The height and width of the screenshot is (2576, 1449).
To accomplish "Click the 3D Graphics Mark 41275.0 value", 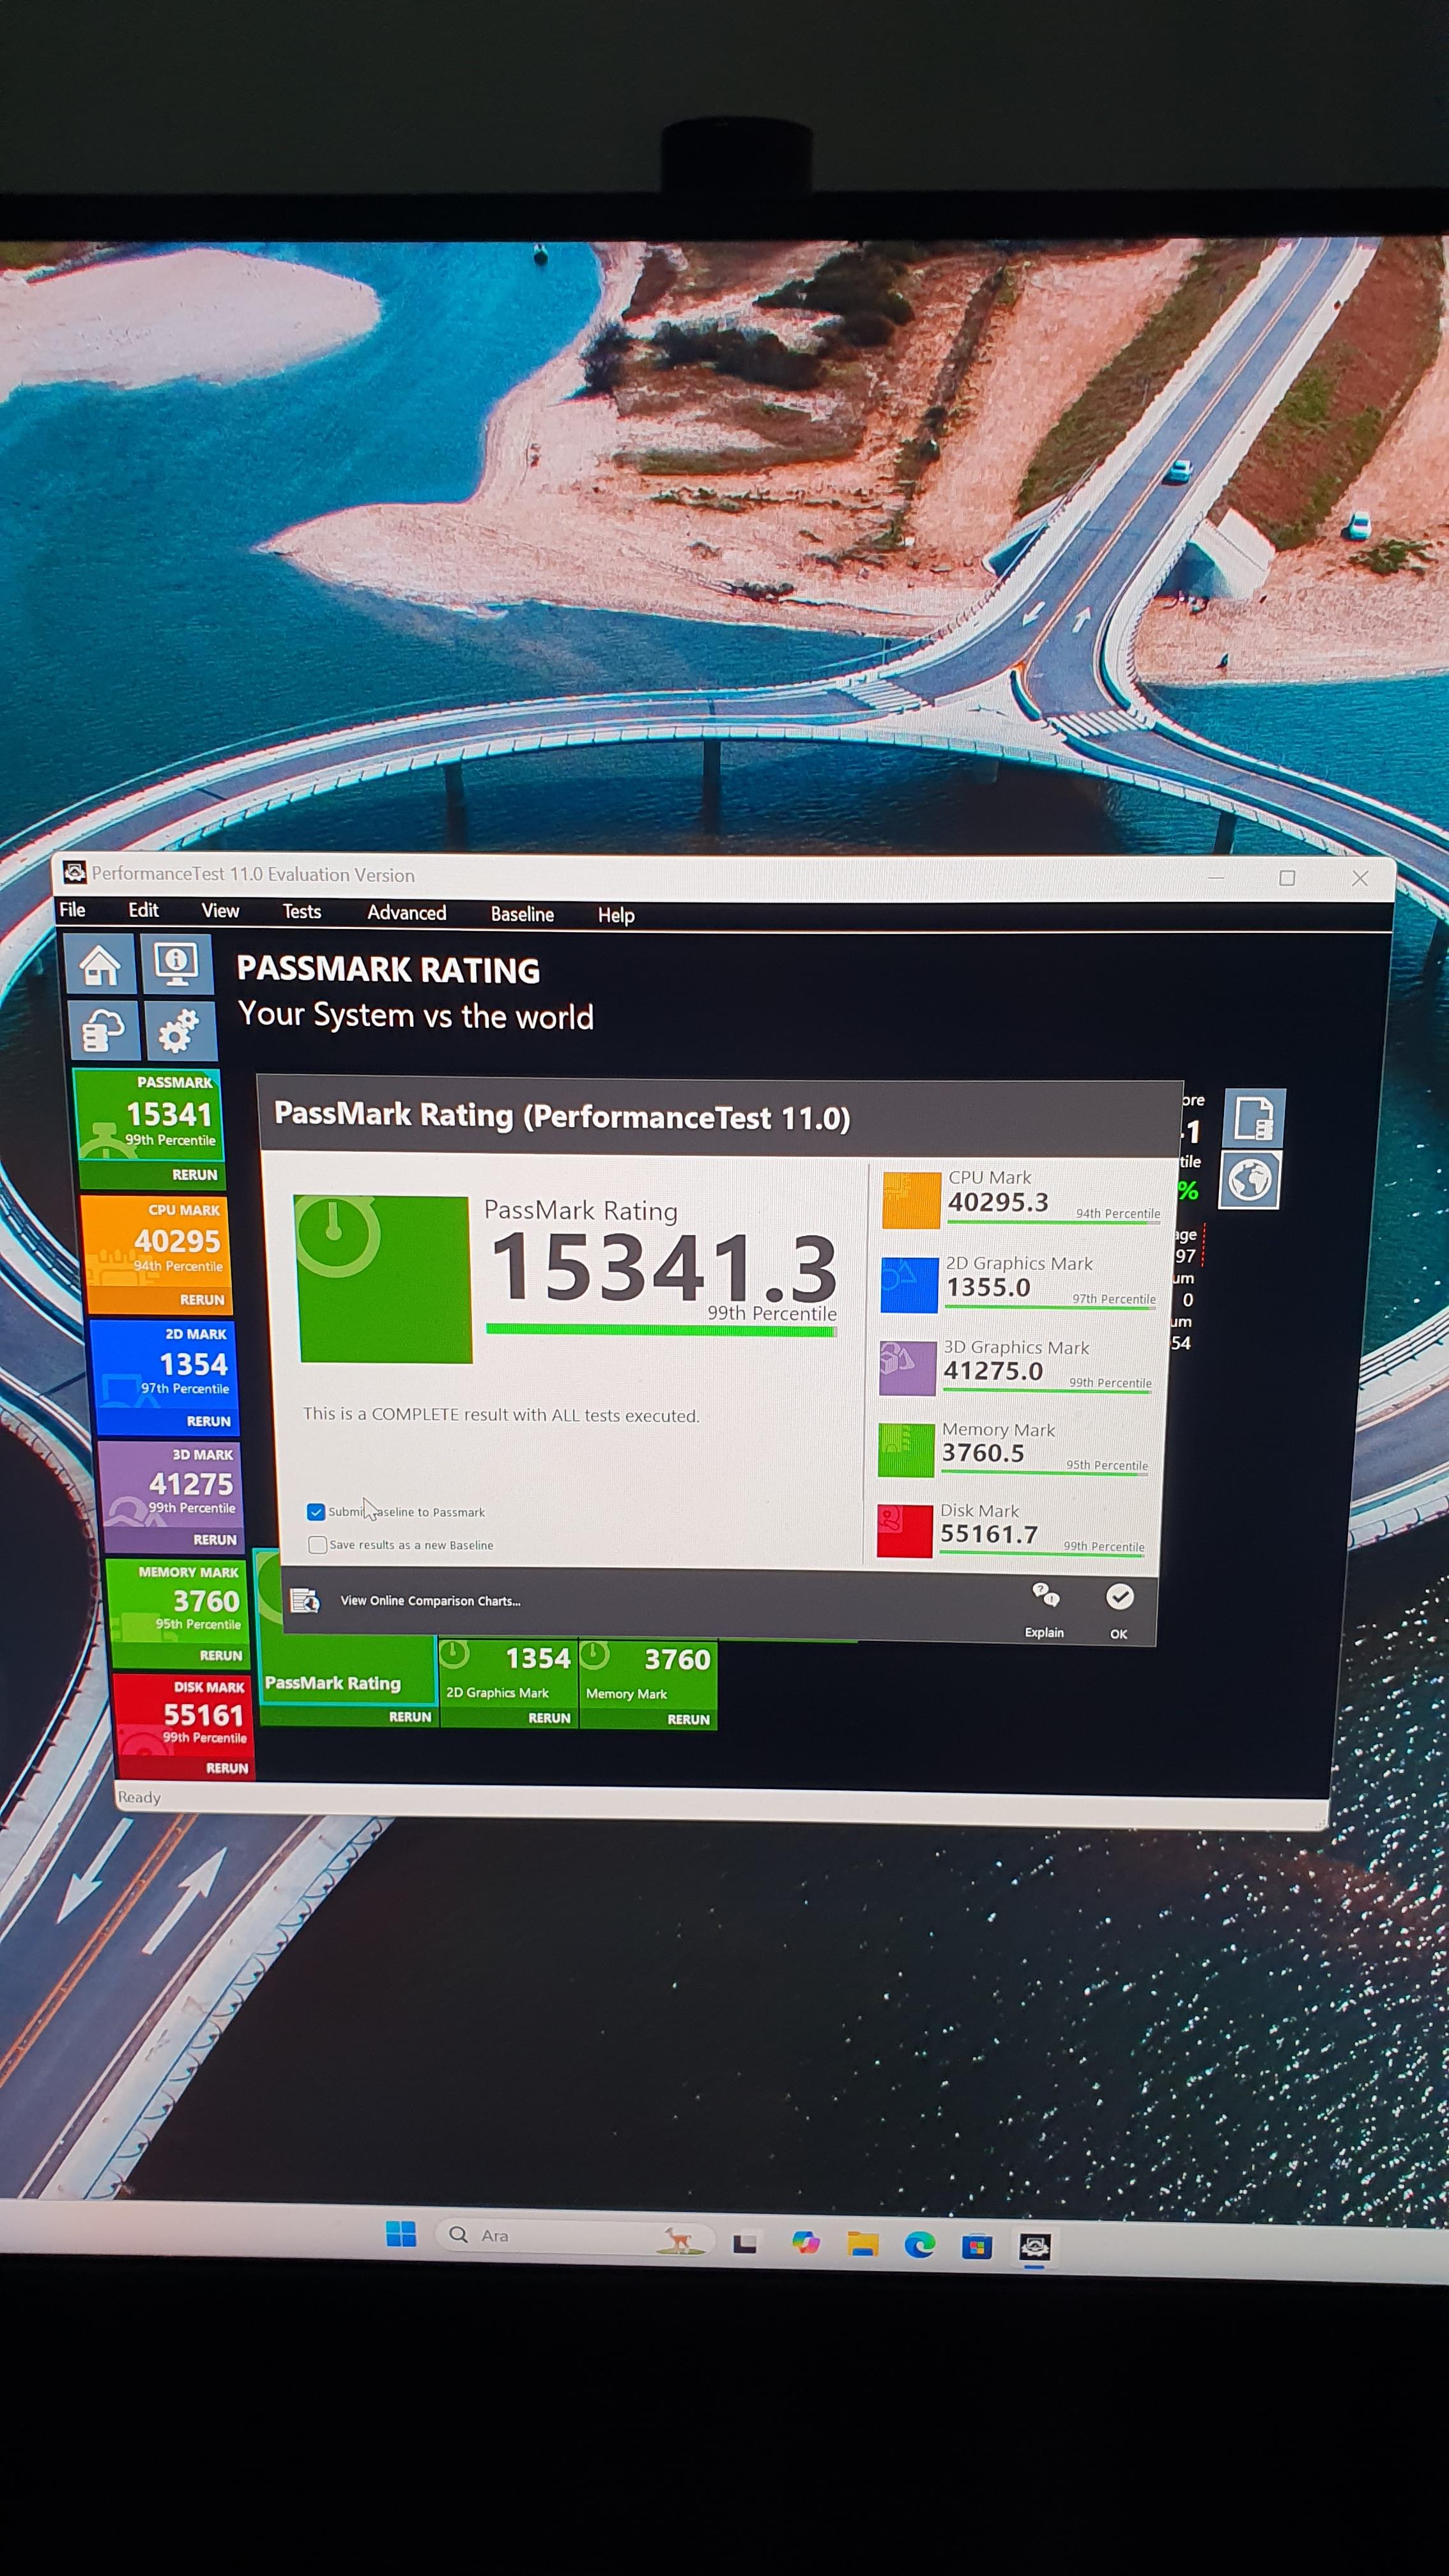I will click(993, 1371).
